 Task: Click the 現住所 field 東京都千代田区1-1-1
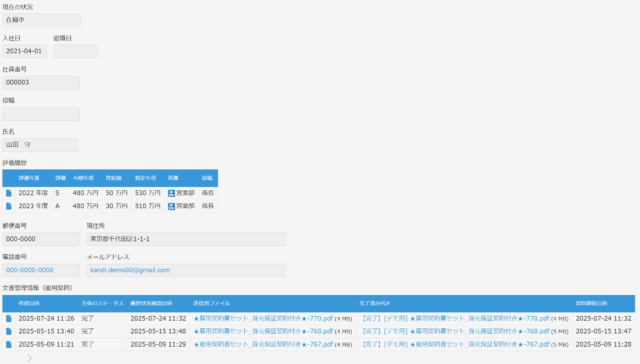pos(186,239)
